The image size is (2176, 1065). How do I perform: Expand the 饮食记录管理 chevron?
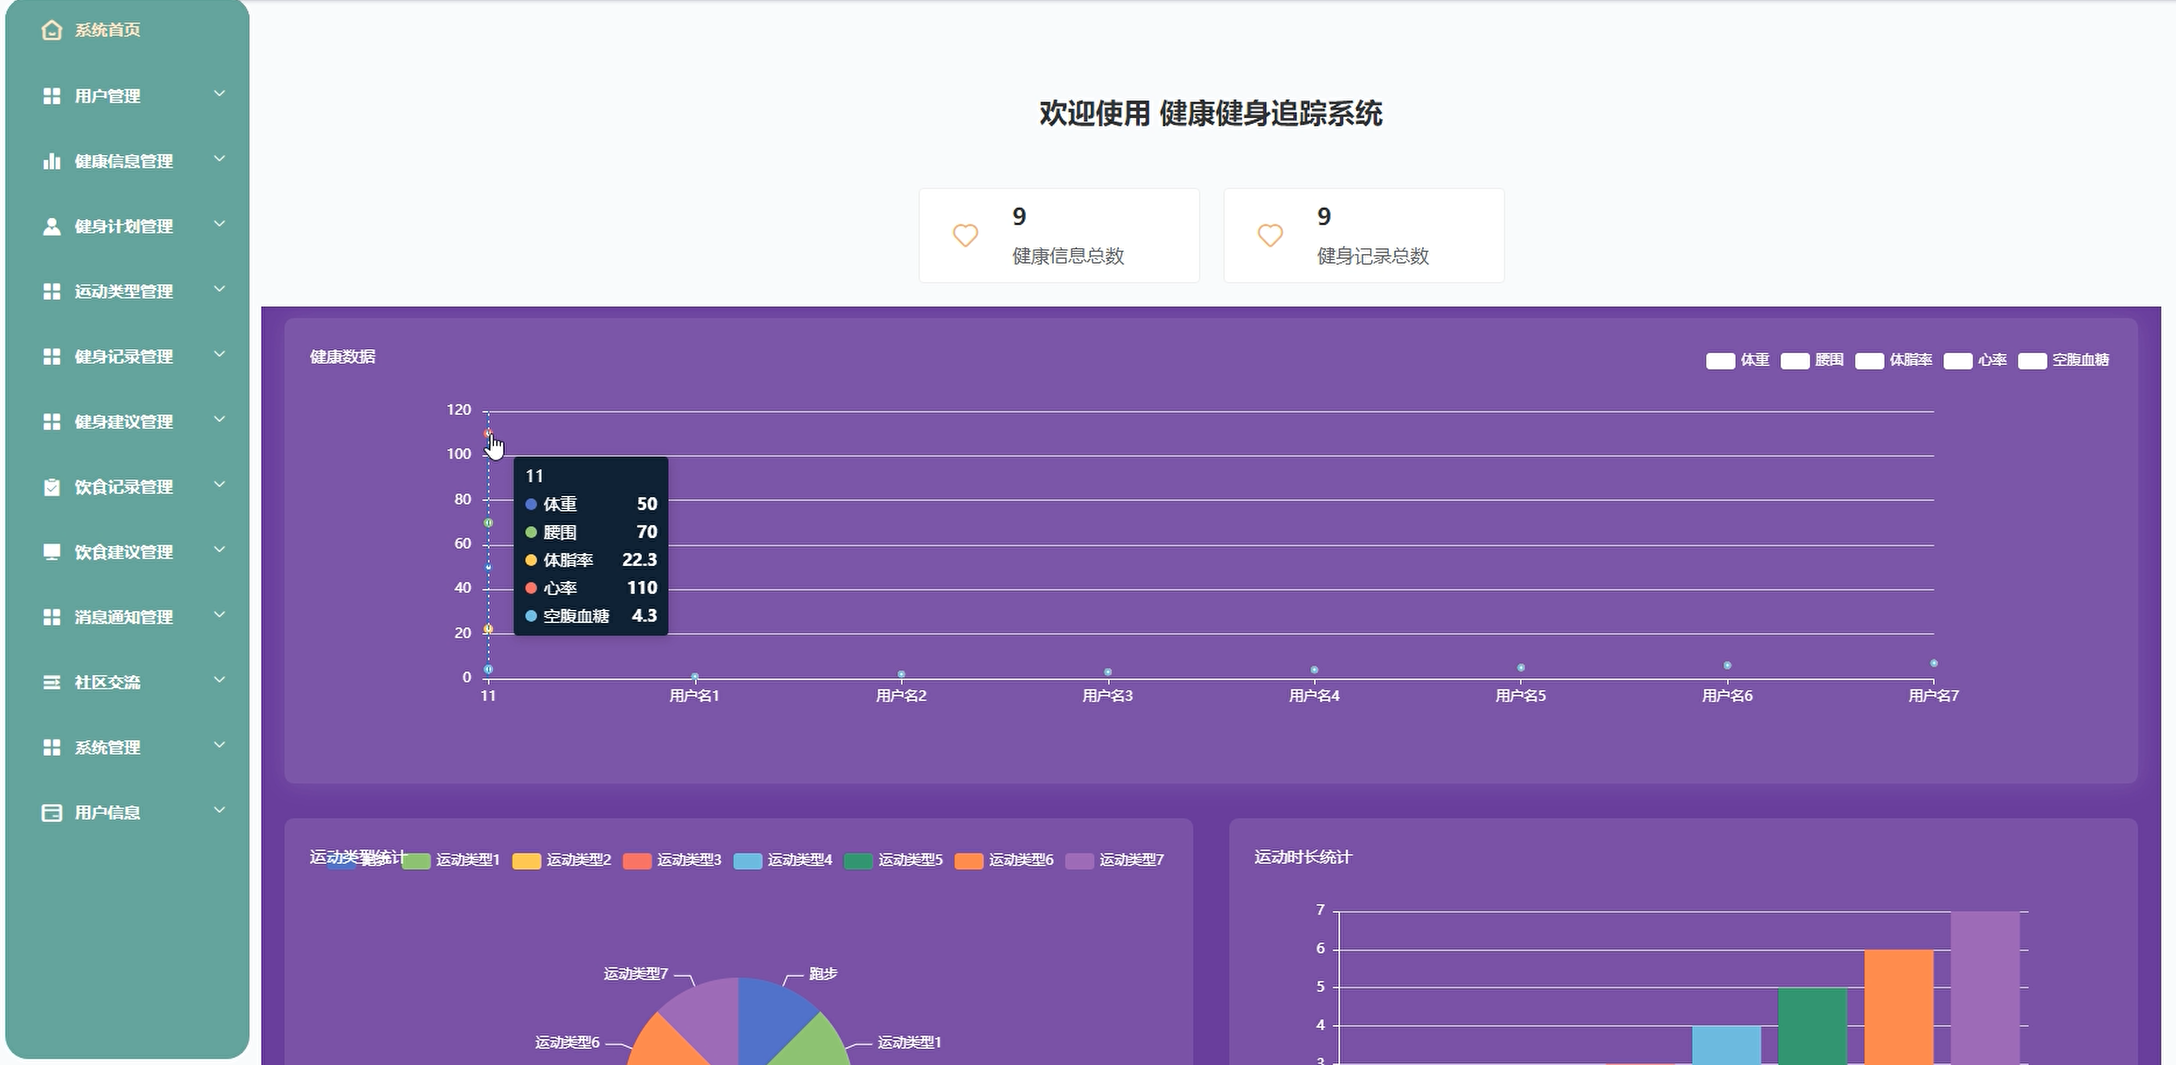pyautogui.click(x=219, y=485)
